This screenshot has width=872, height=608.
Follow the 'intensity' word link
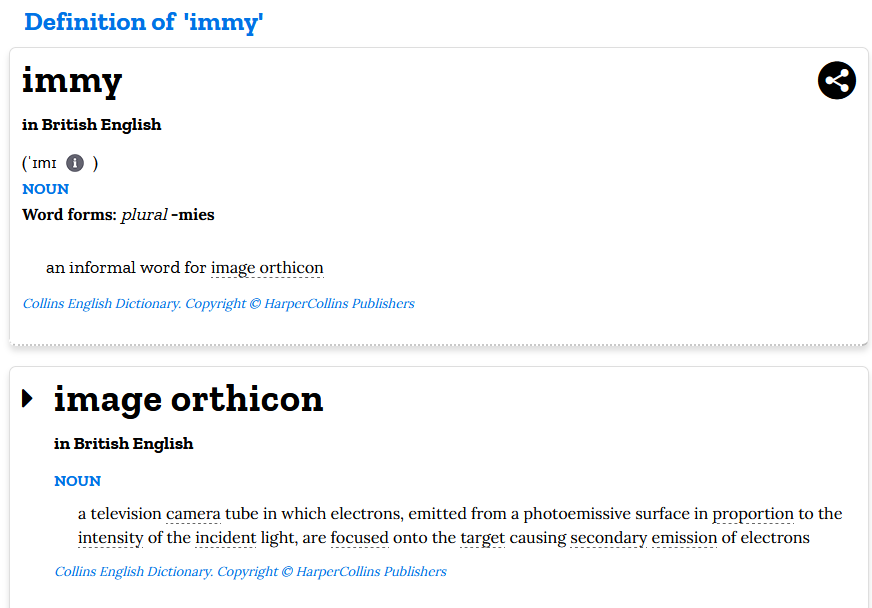(x=110, y=538)
